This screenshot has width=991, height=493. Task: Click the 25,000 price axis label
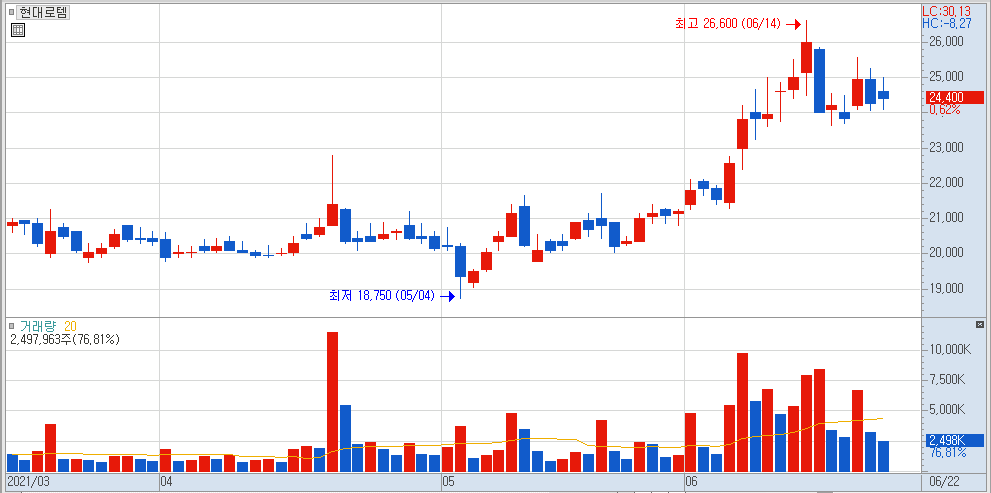pos(945,76)
